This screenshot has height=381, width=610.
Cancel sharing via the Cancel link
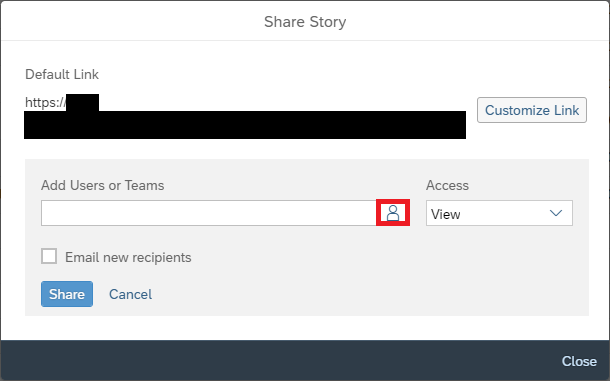coord(130,294)
